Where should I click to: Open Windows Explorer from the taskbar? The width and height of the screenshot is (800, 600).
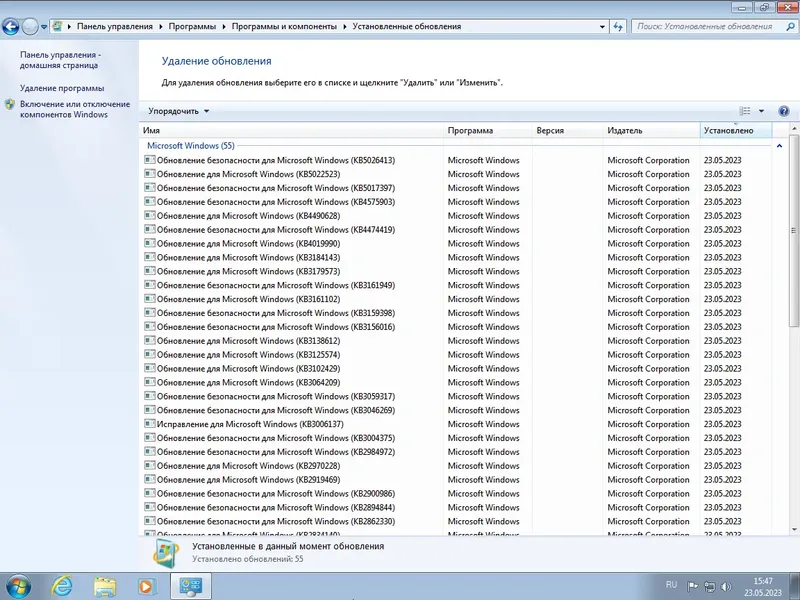point(105,587)
